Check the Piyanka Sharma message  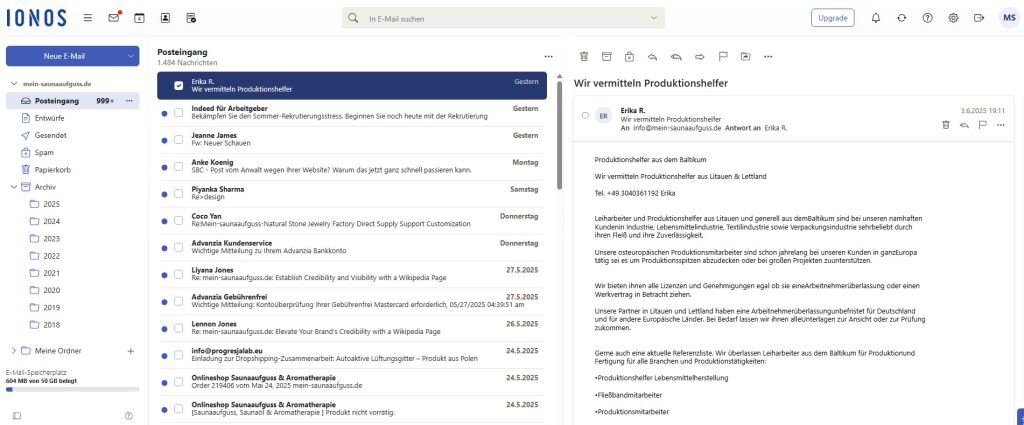click(178, 193)
